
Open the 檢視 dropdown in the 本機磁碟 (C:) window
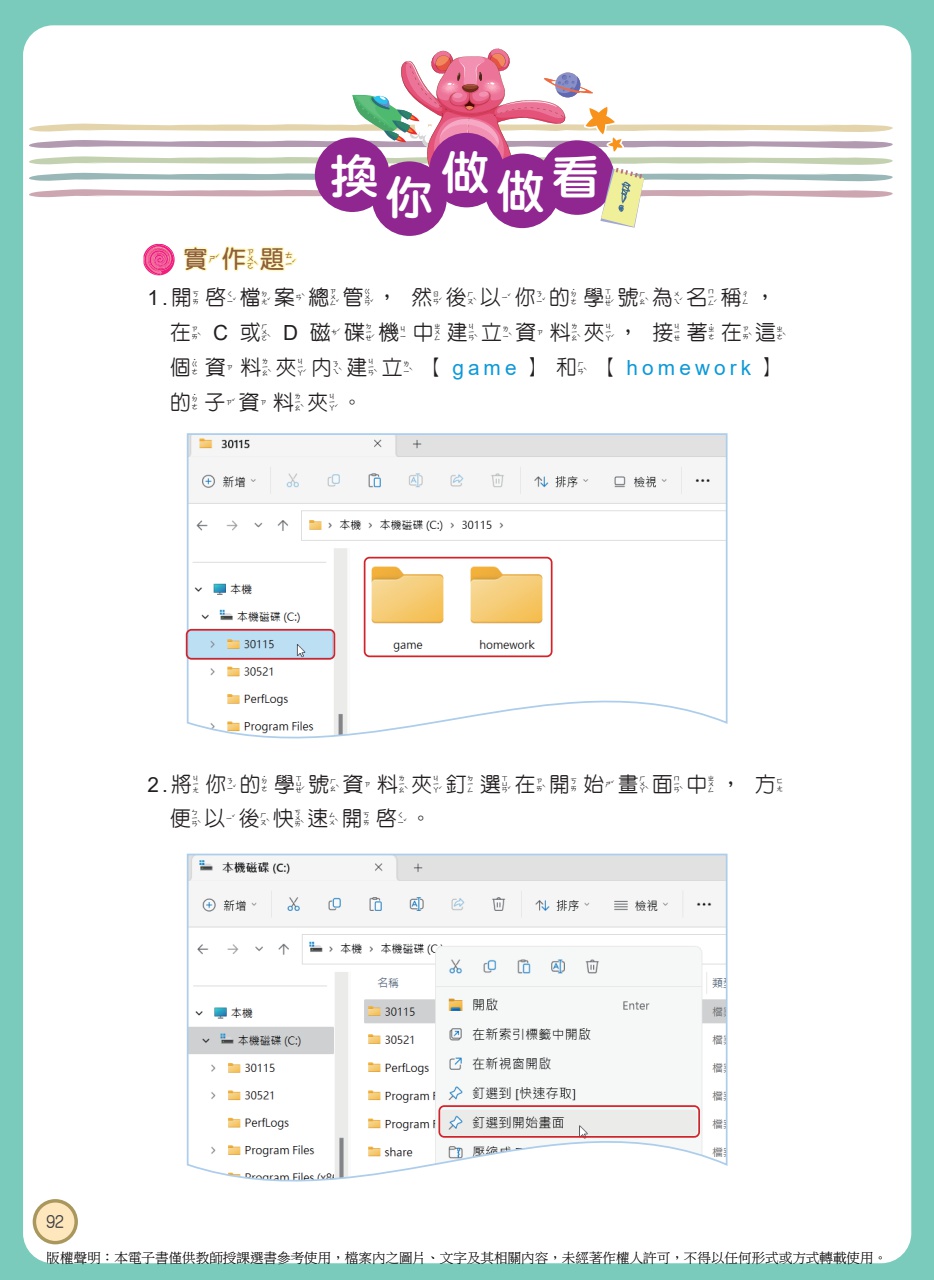(x=641, y=905)
